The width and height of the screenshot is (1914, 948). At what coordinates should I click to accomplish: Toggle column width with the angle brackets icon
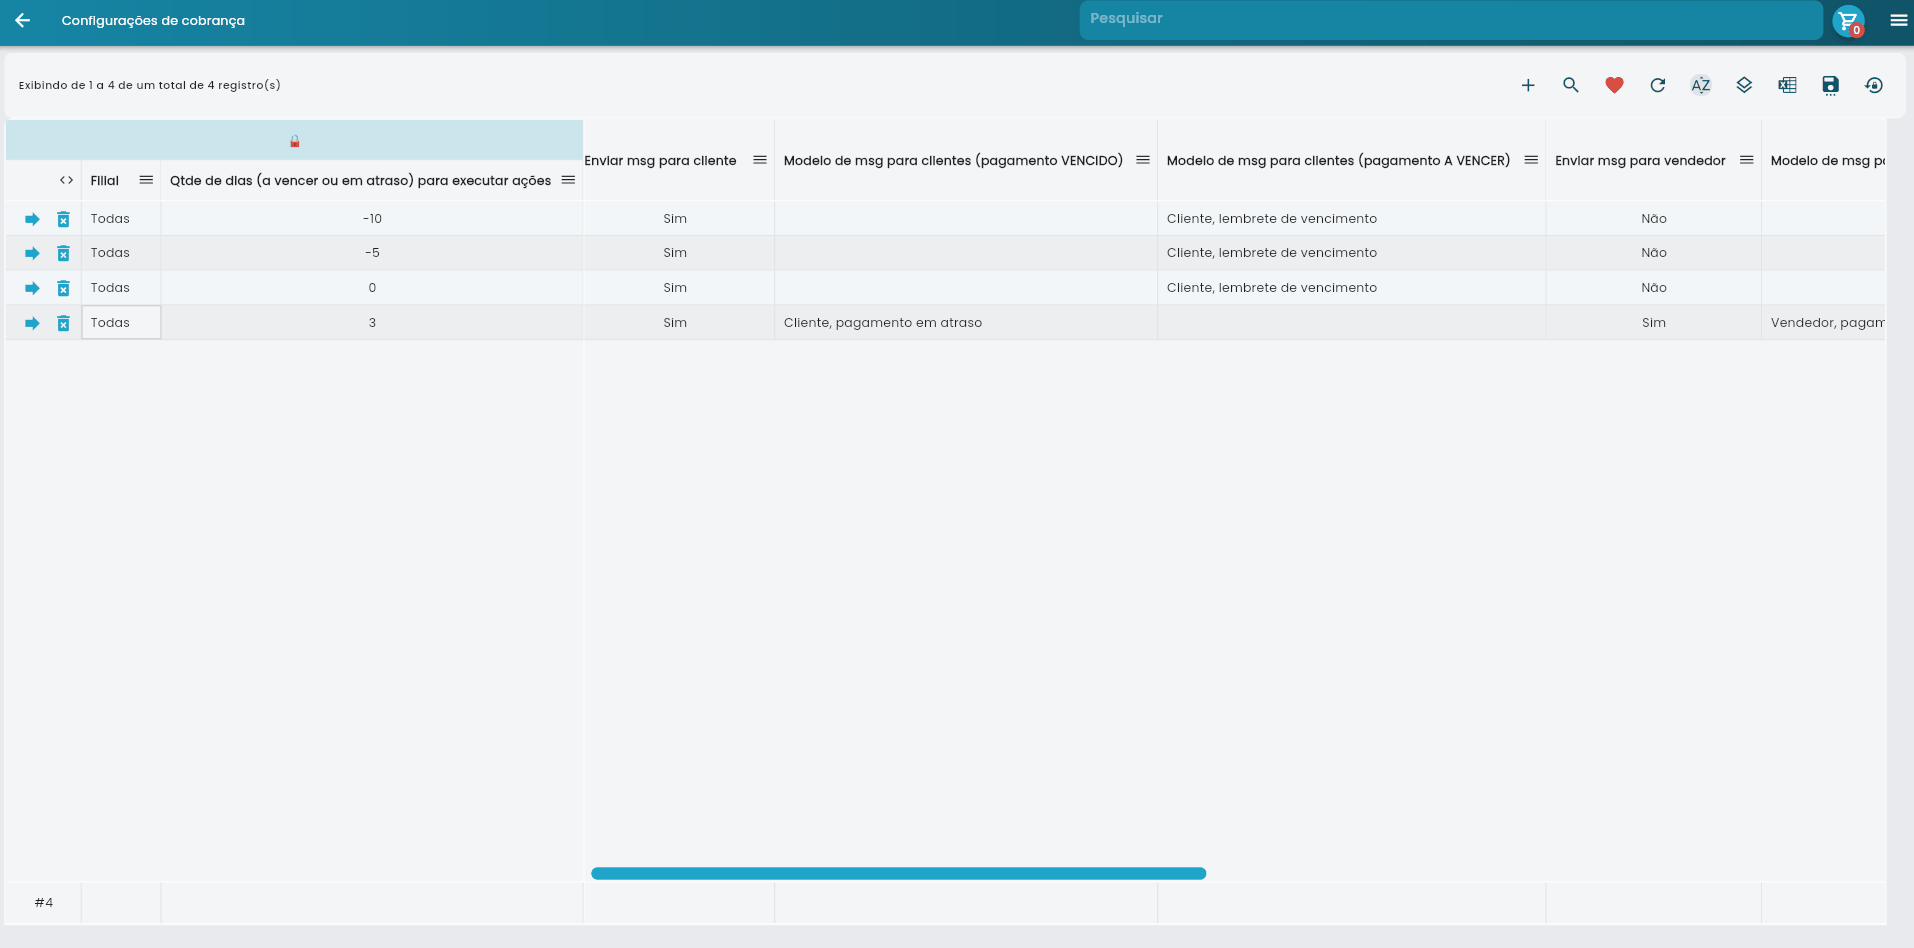pos(66,180)
